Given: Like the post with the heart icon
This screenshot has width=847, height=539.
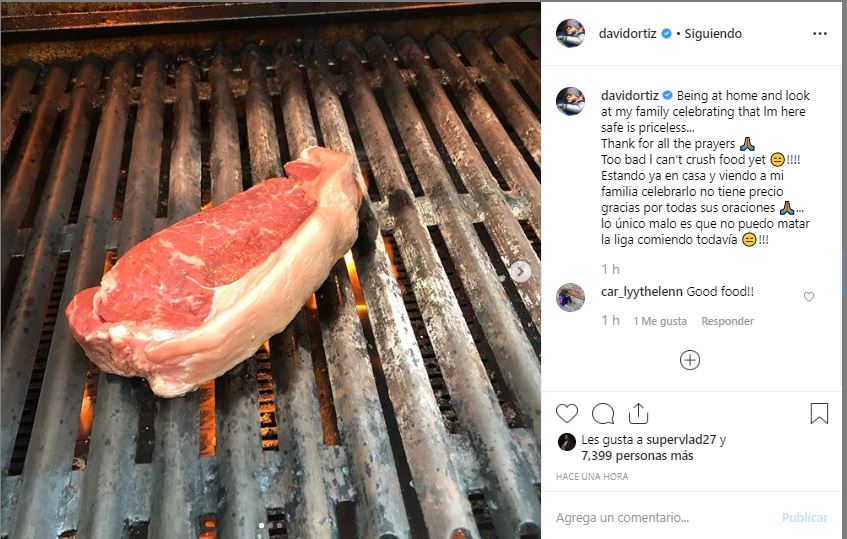Looking at the screenshot, I should [567, 414].
